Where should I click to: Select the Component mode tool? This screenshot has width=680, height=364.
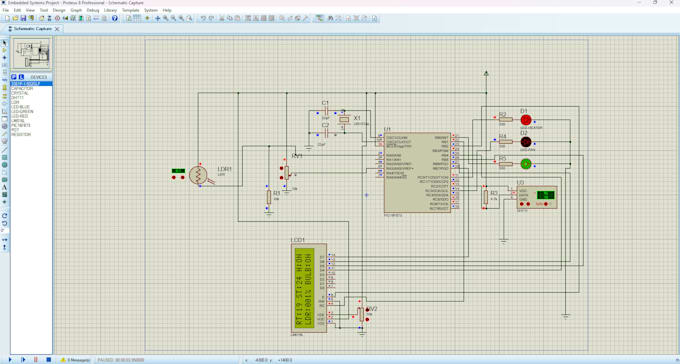point(4,50)
